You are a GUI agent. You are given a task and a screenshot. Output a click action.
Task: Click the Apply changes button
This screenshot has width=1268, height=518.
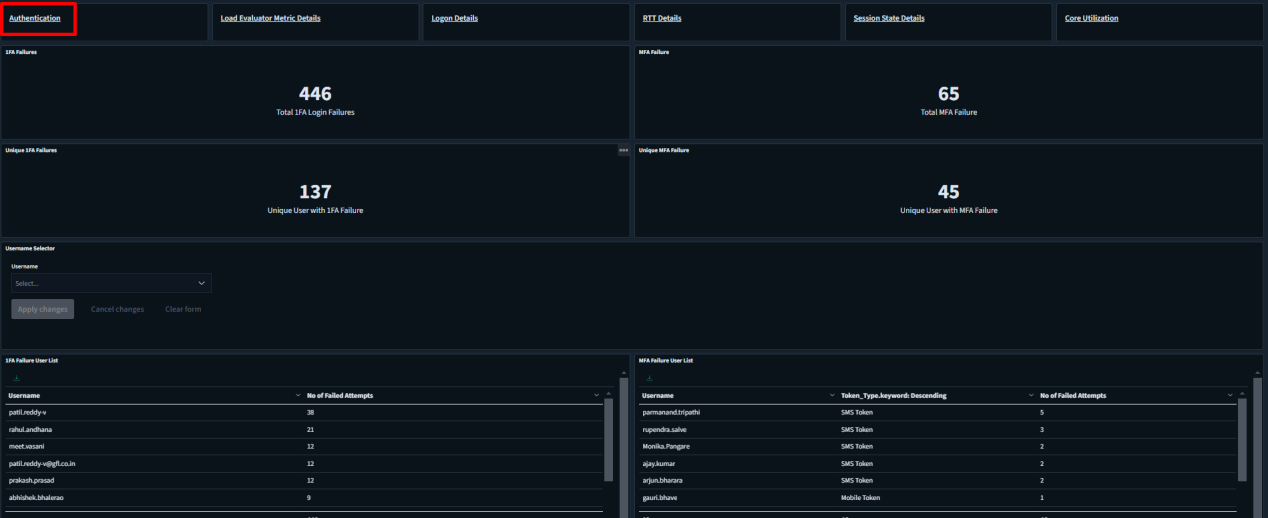pyautogui.click(x=43, y=309)
